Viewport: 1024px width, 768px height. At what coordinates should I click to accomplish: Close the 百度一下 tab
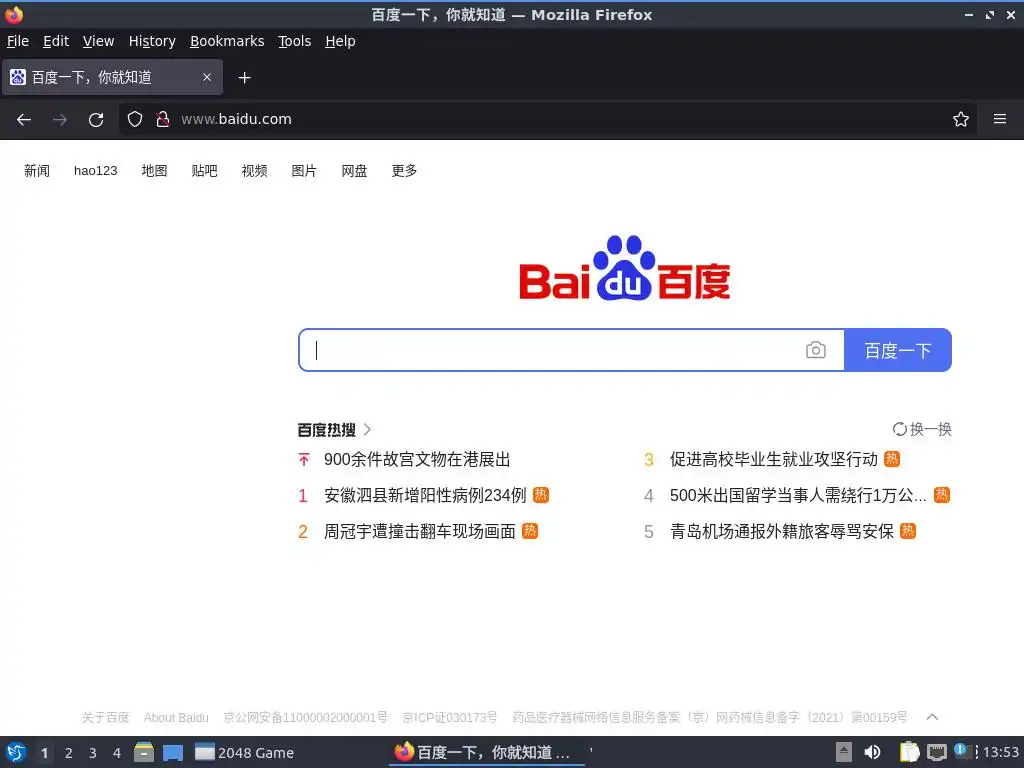pos(207,77)
